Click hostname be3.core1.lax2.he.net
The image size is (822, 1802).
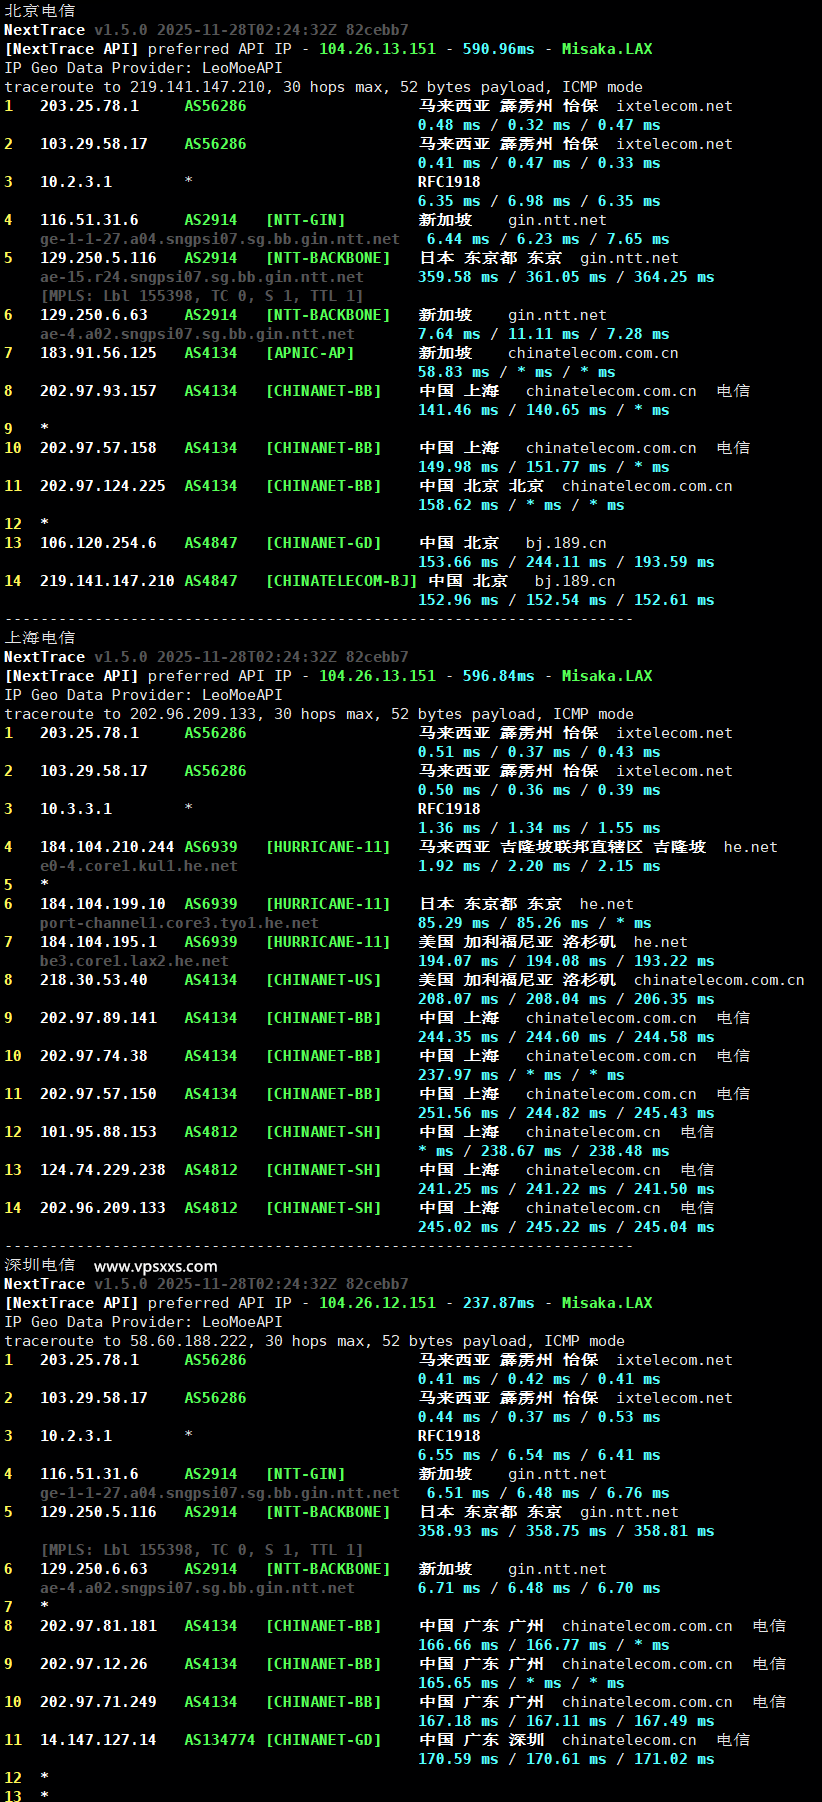coord(134,961)
